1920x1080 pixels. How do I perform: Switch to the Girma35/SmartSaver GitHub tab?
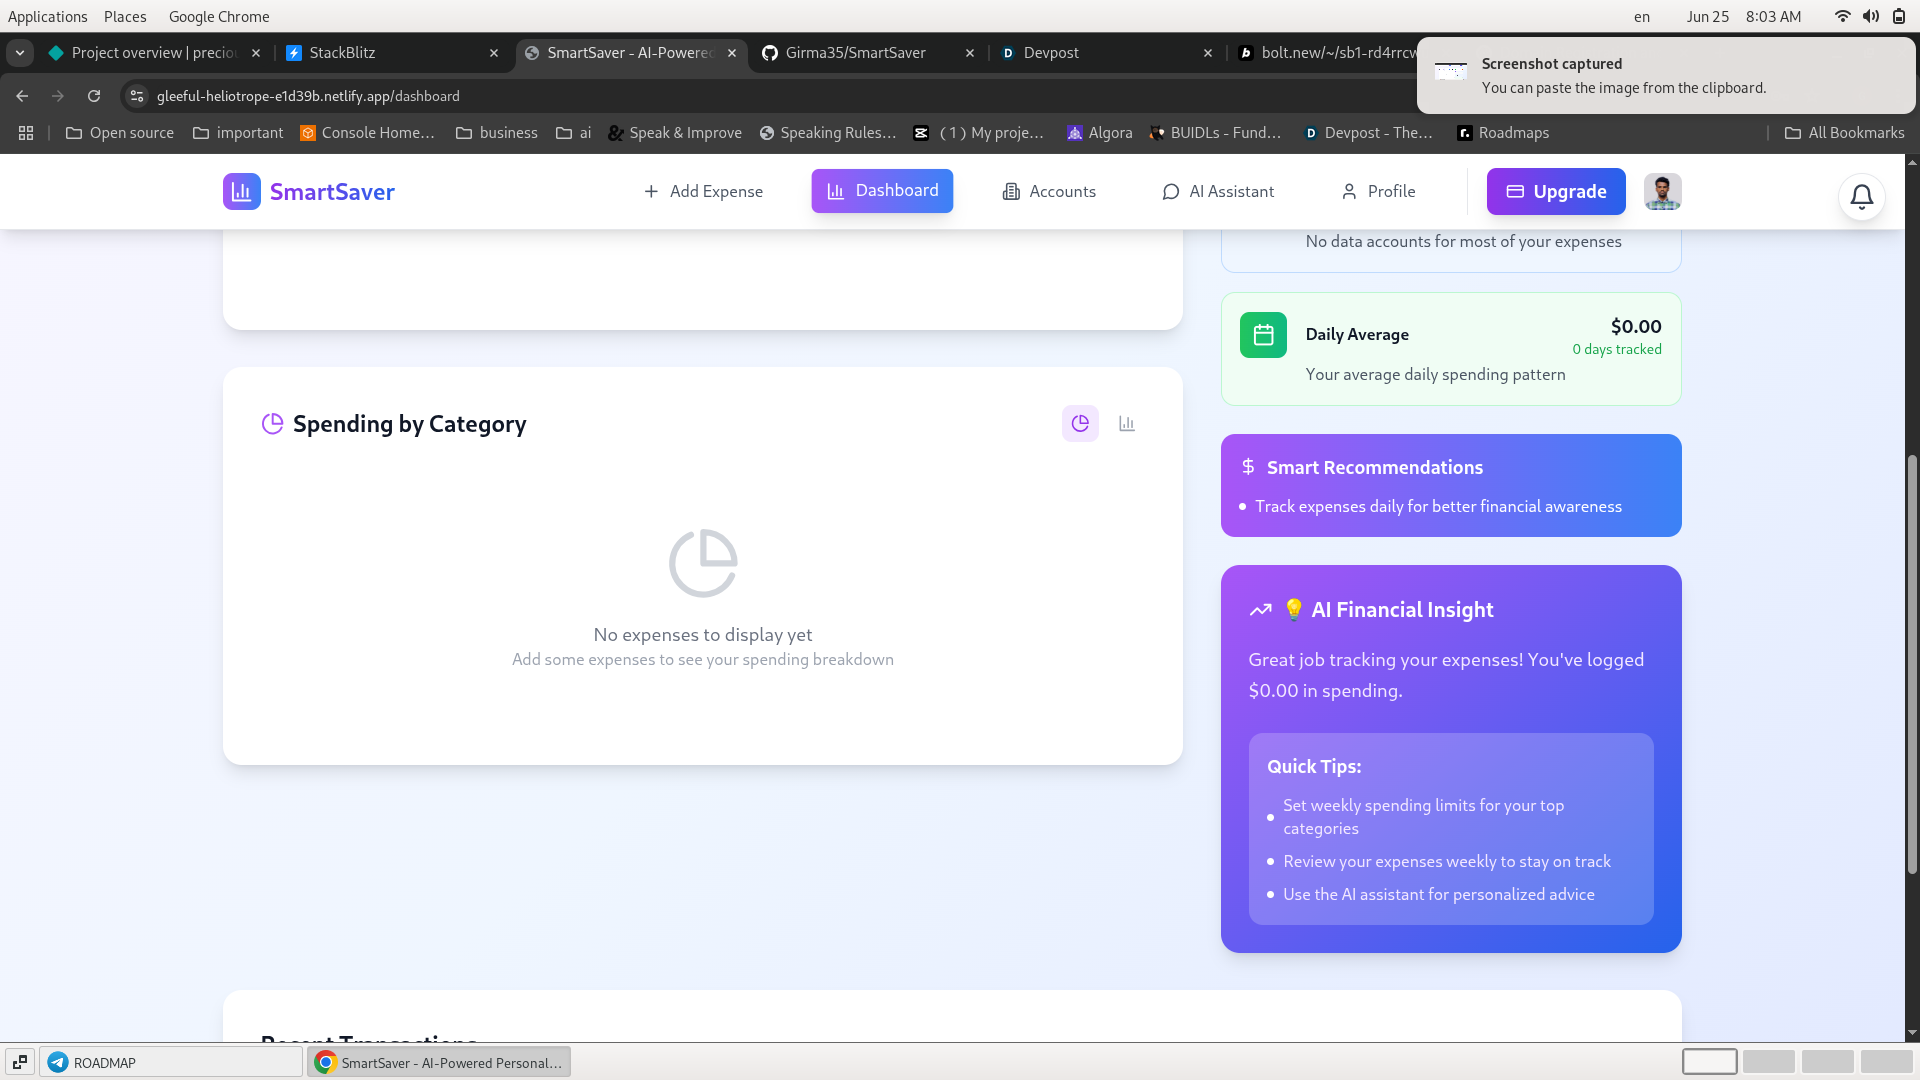coord(855,53)
